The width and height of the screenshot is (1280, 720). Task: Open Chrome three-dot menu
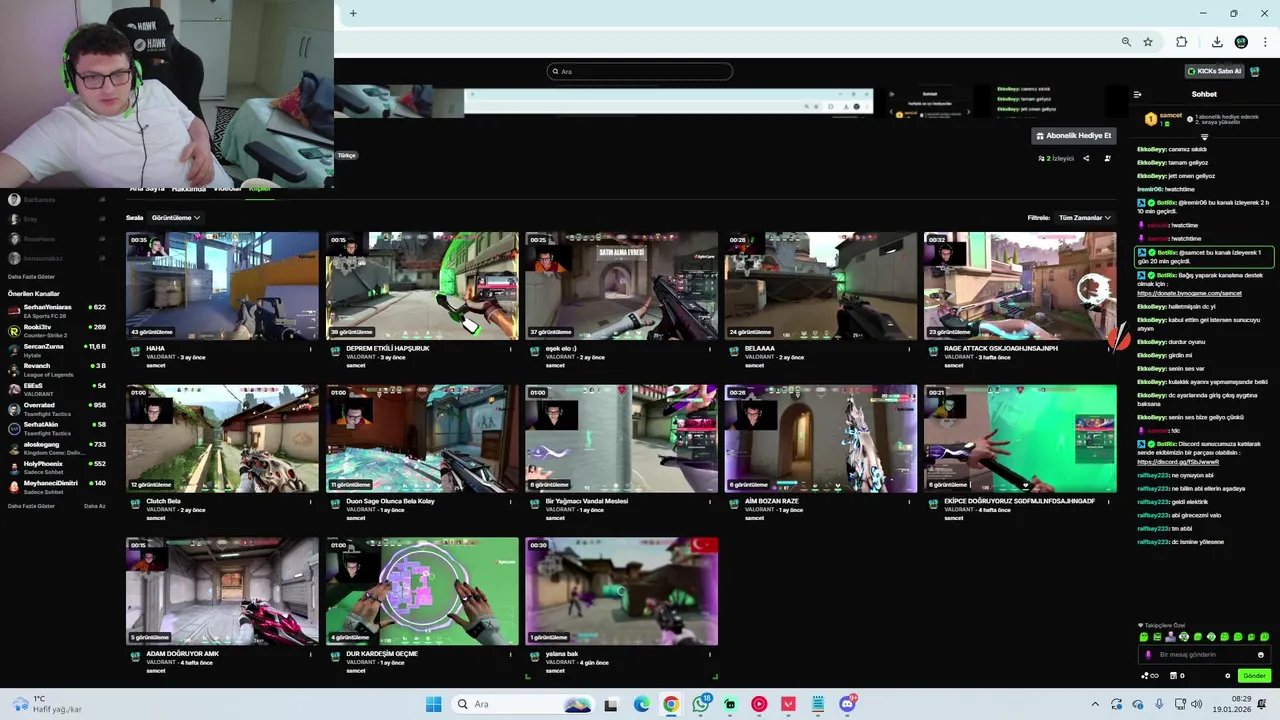click(1265, 42)
